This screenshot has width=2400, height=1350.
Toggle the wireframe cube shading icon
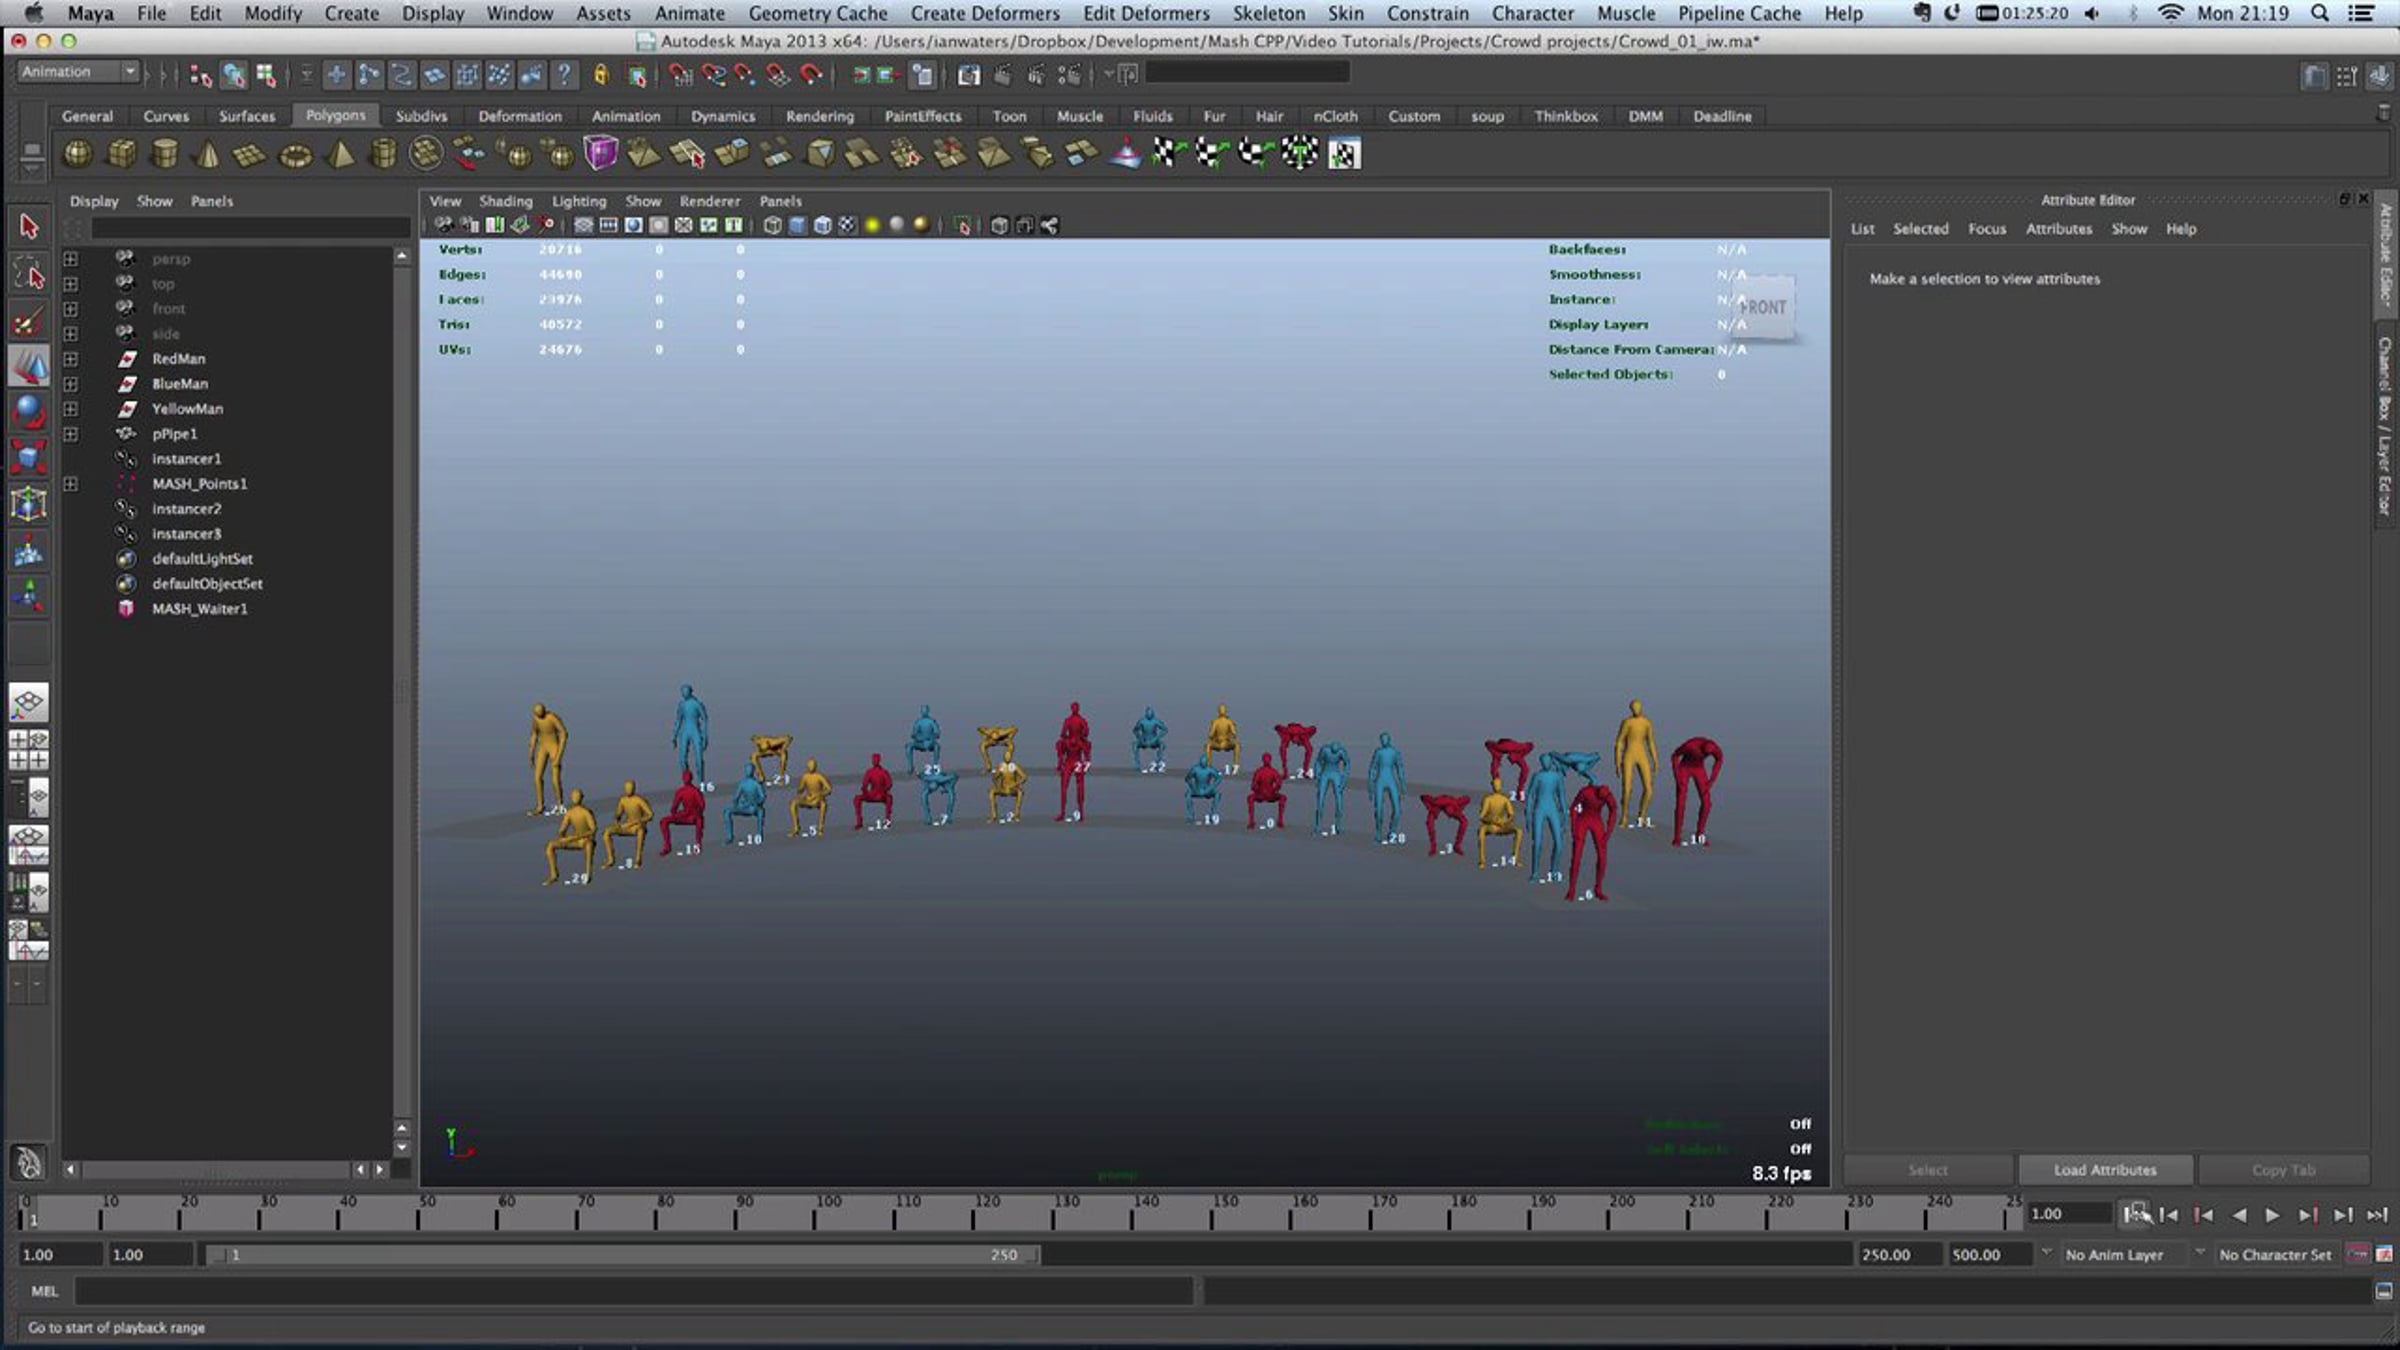[772, 225]
